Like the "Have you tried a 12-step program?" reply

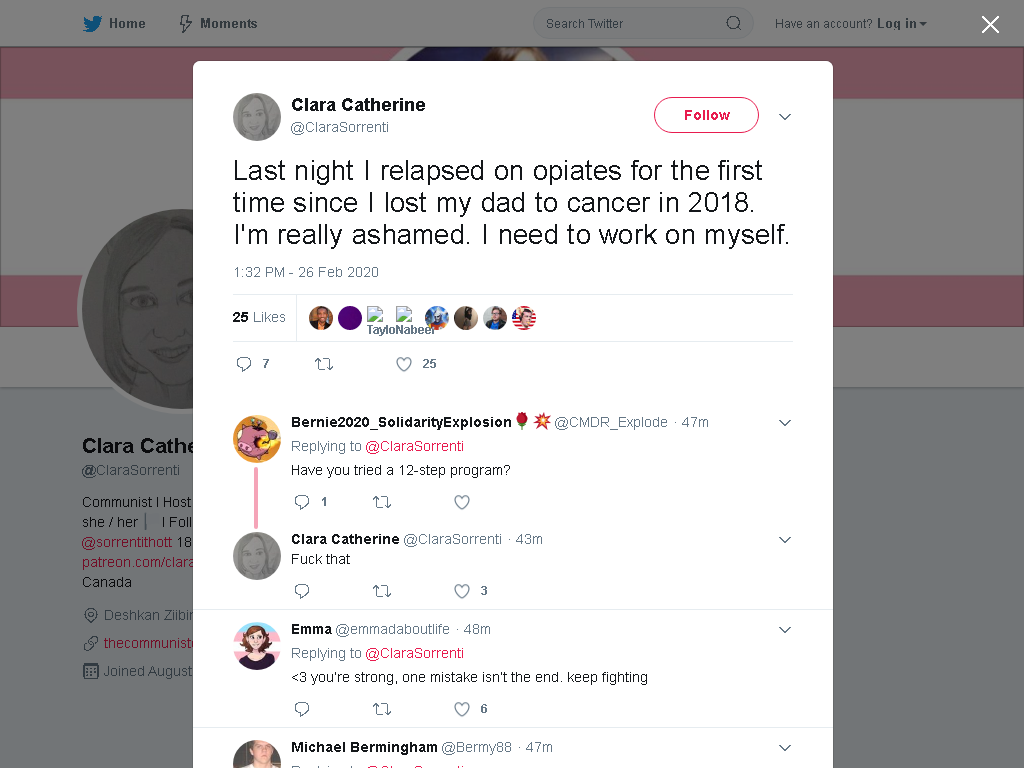462,502
